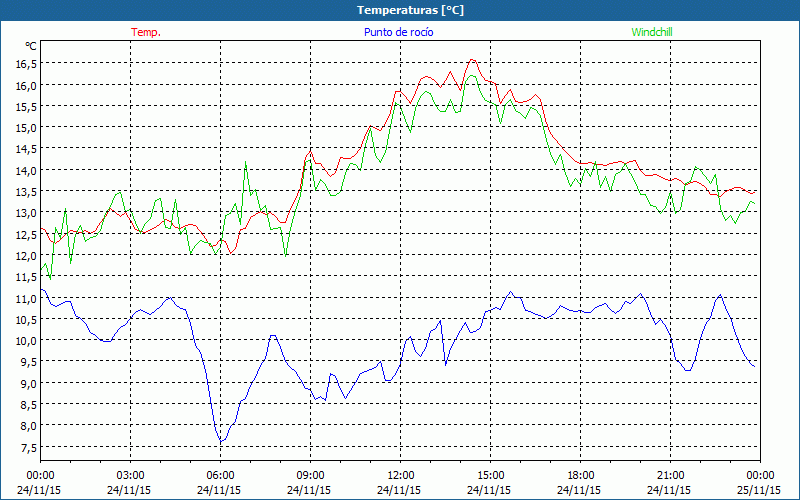Click the 15,0 value on the y-axis

[27, 128]
